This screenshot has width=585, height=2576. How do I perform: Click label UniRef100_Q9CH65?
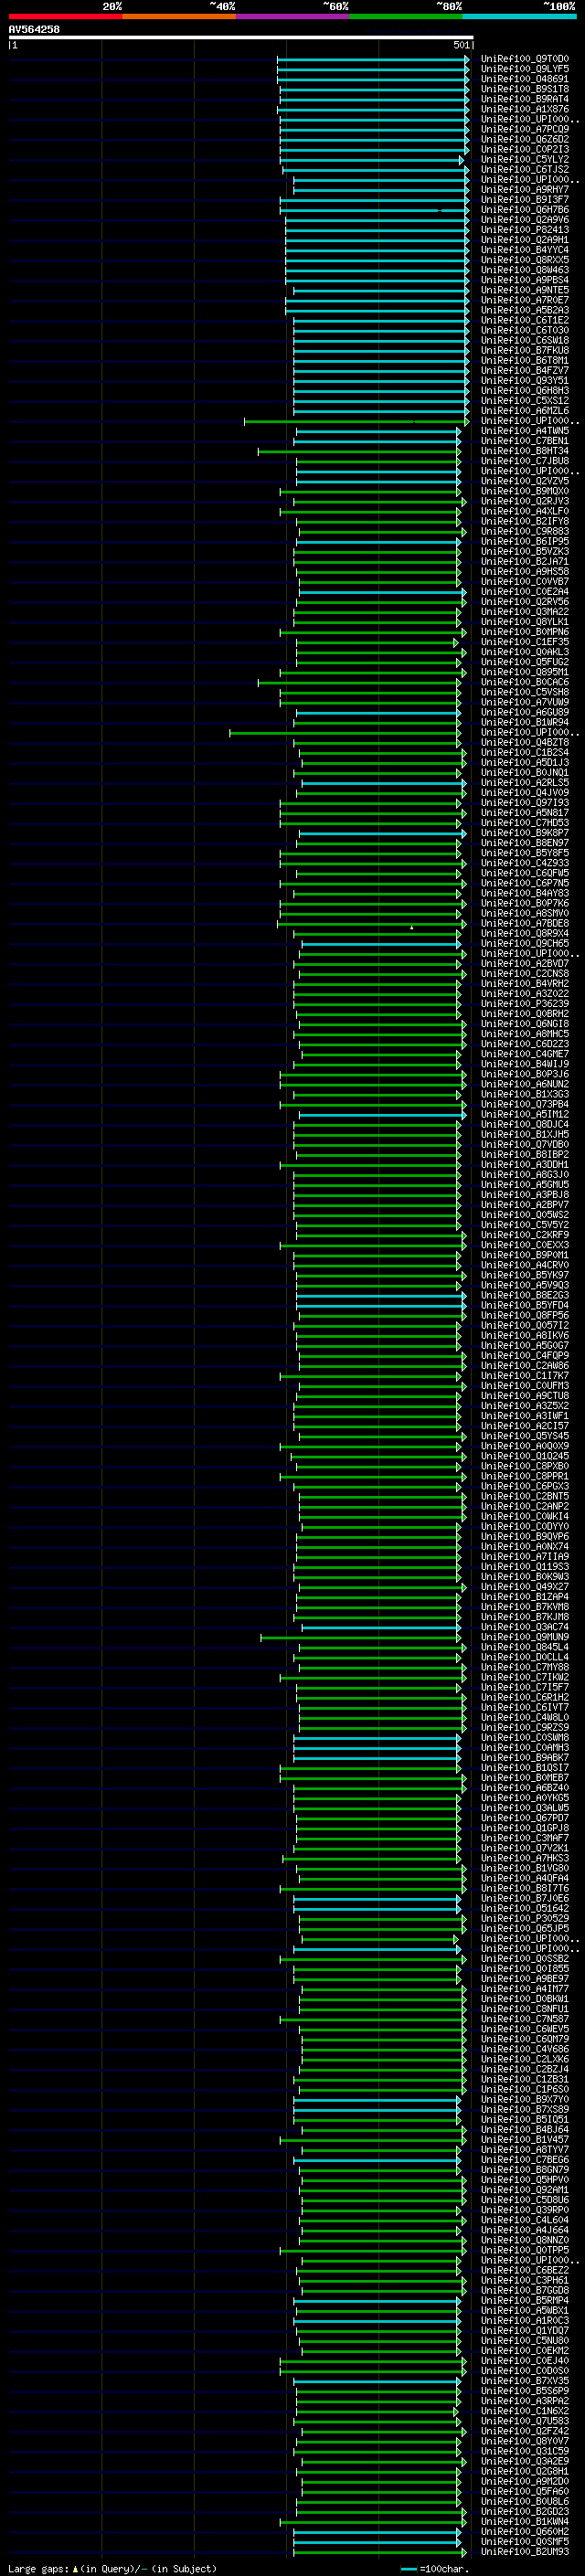click(524, 943)
